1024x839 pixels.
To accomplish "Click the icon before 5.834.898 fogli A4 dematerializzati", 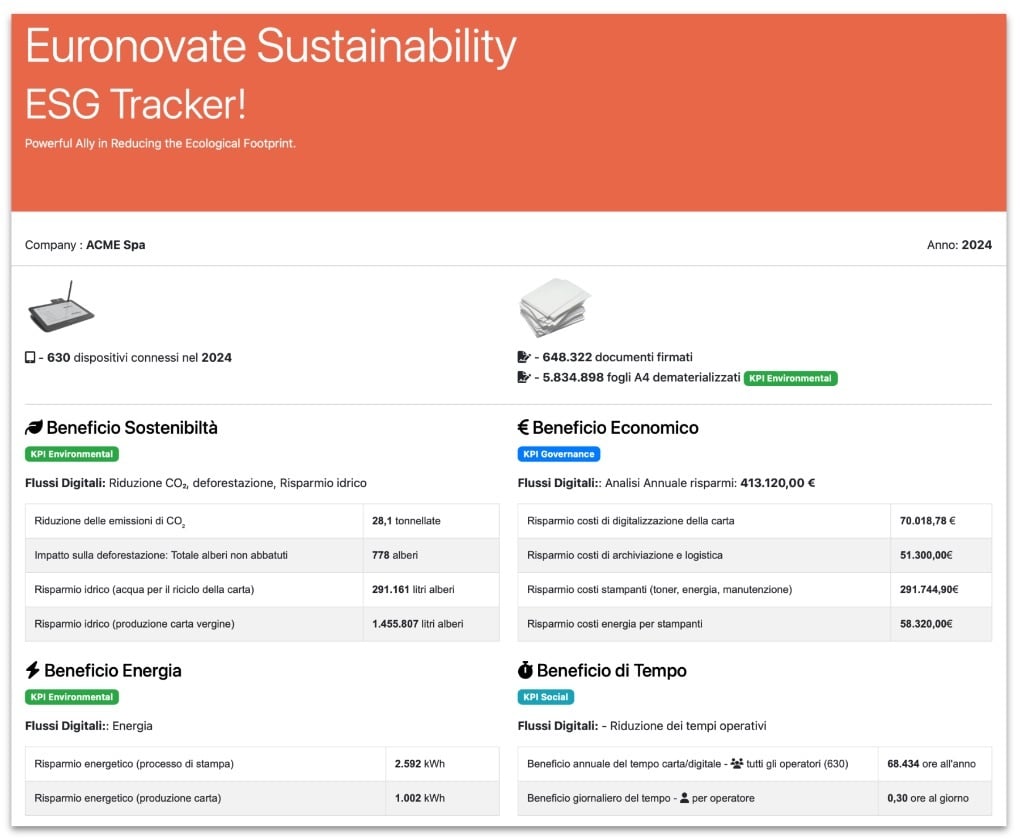I will [x=523, y=378].
